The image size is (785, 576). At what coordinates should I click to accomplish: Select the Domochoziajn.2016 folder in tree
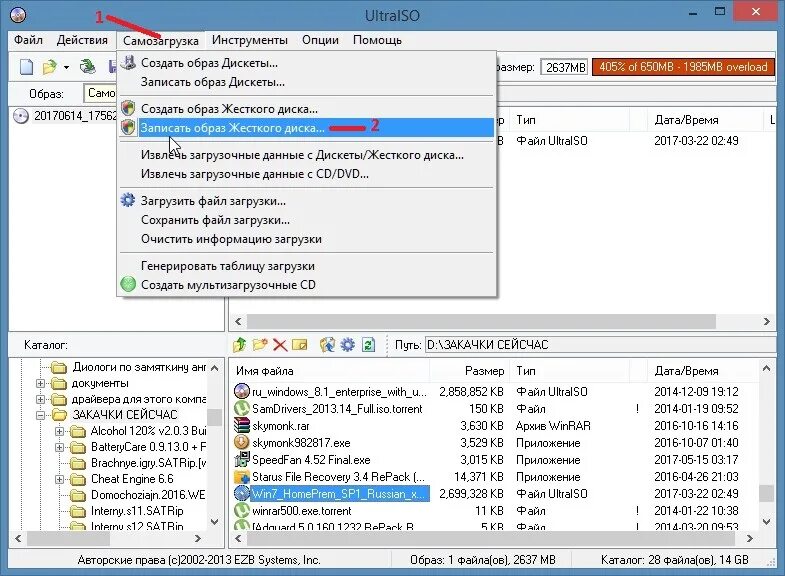(x=148, y=495)
